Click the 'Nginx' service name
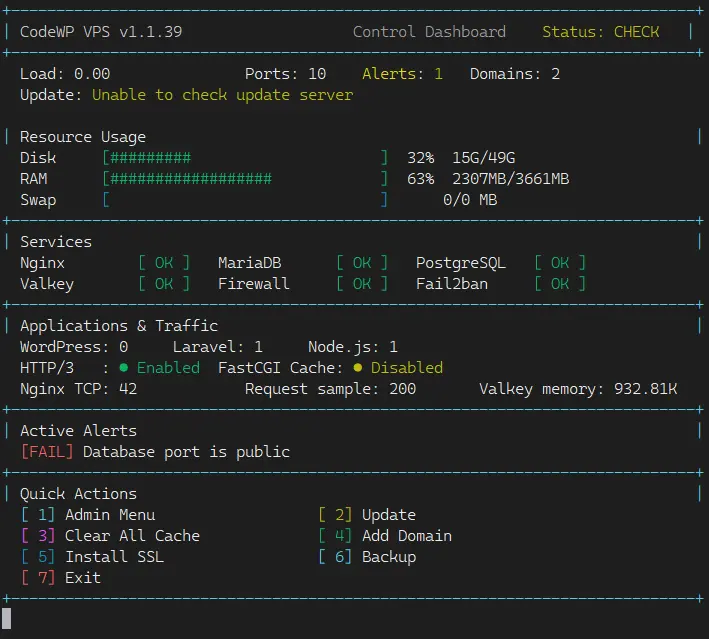 point(43,263)
